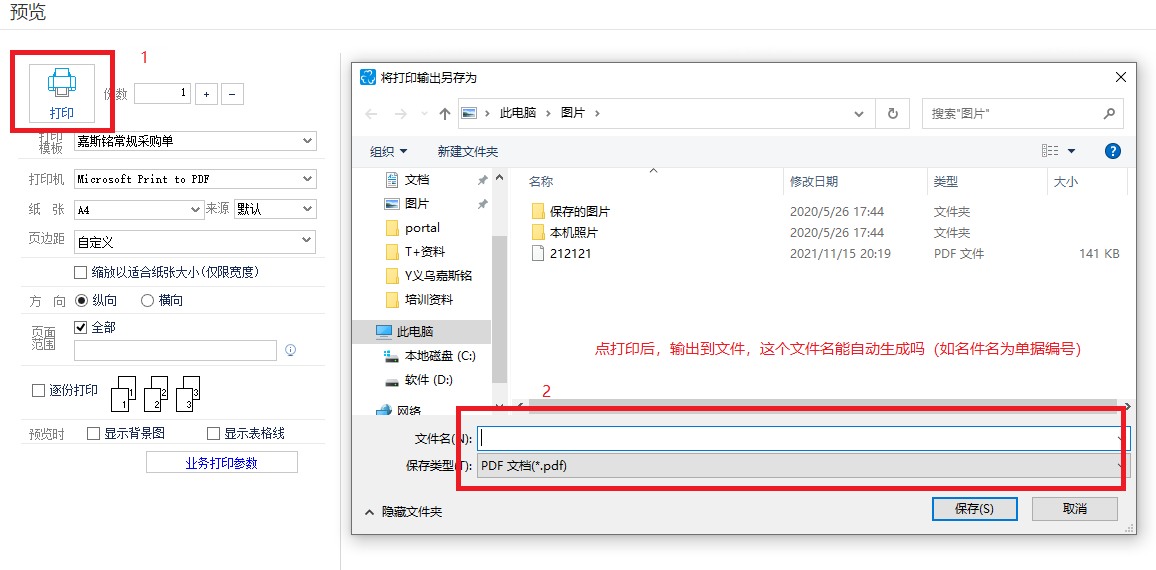
Task: Open the view options dropdown arrow
Action: point(1071,151)
